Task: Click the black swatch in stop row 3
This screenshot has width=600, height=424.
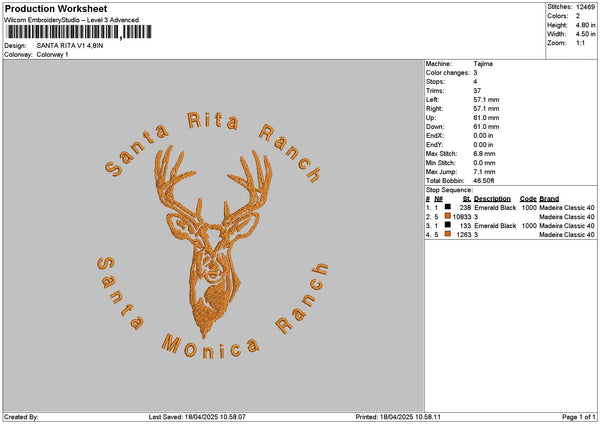Action: tap(448, 225)
